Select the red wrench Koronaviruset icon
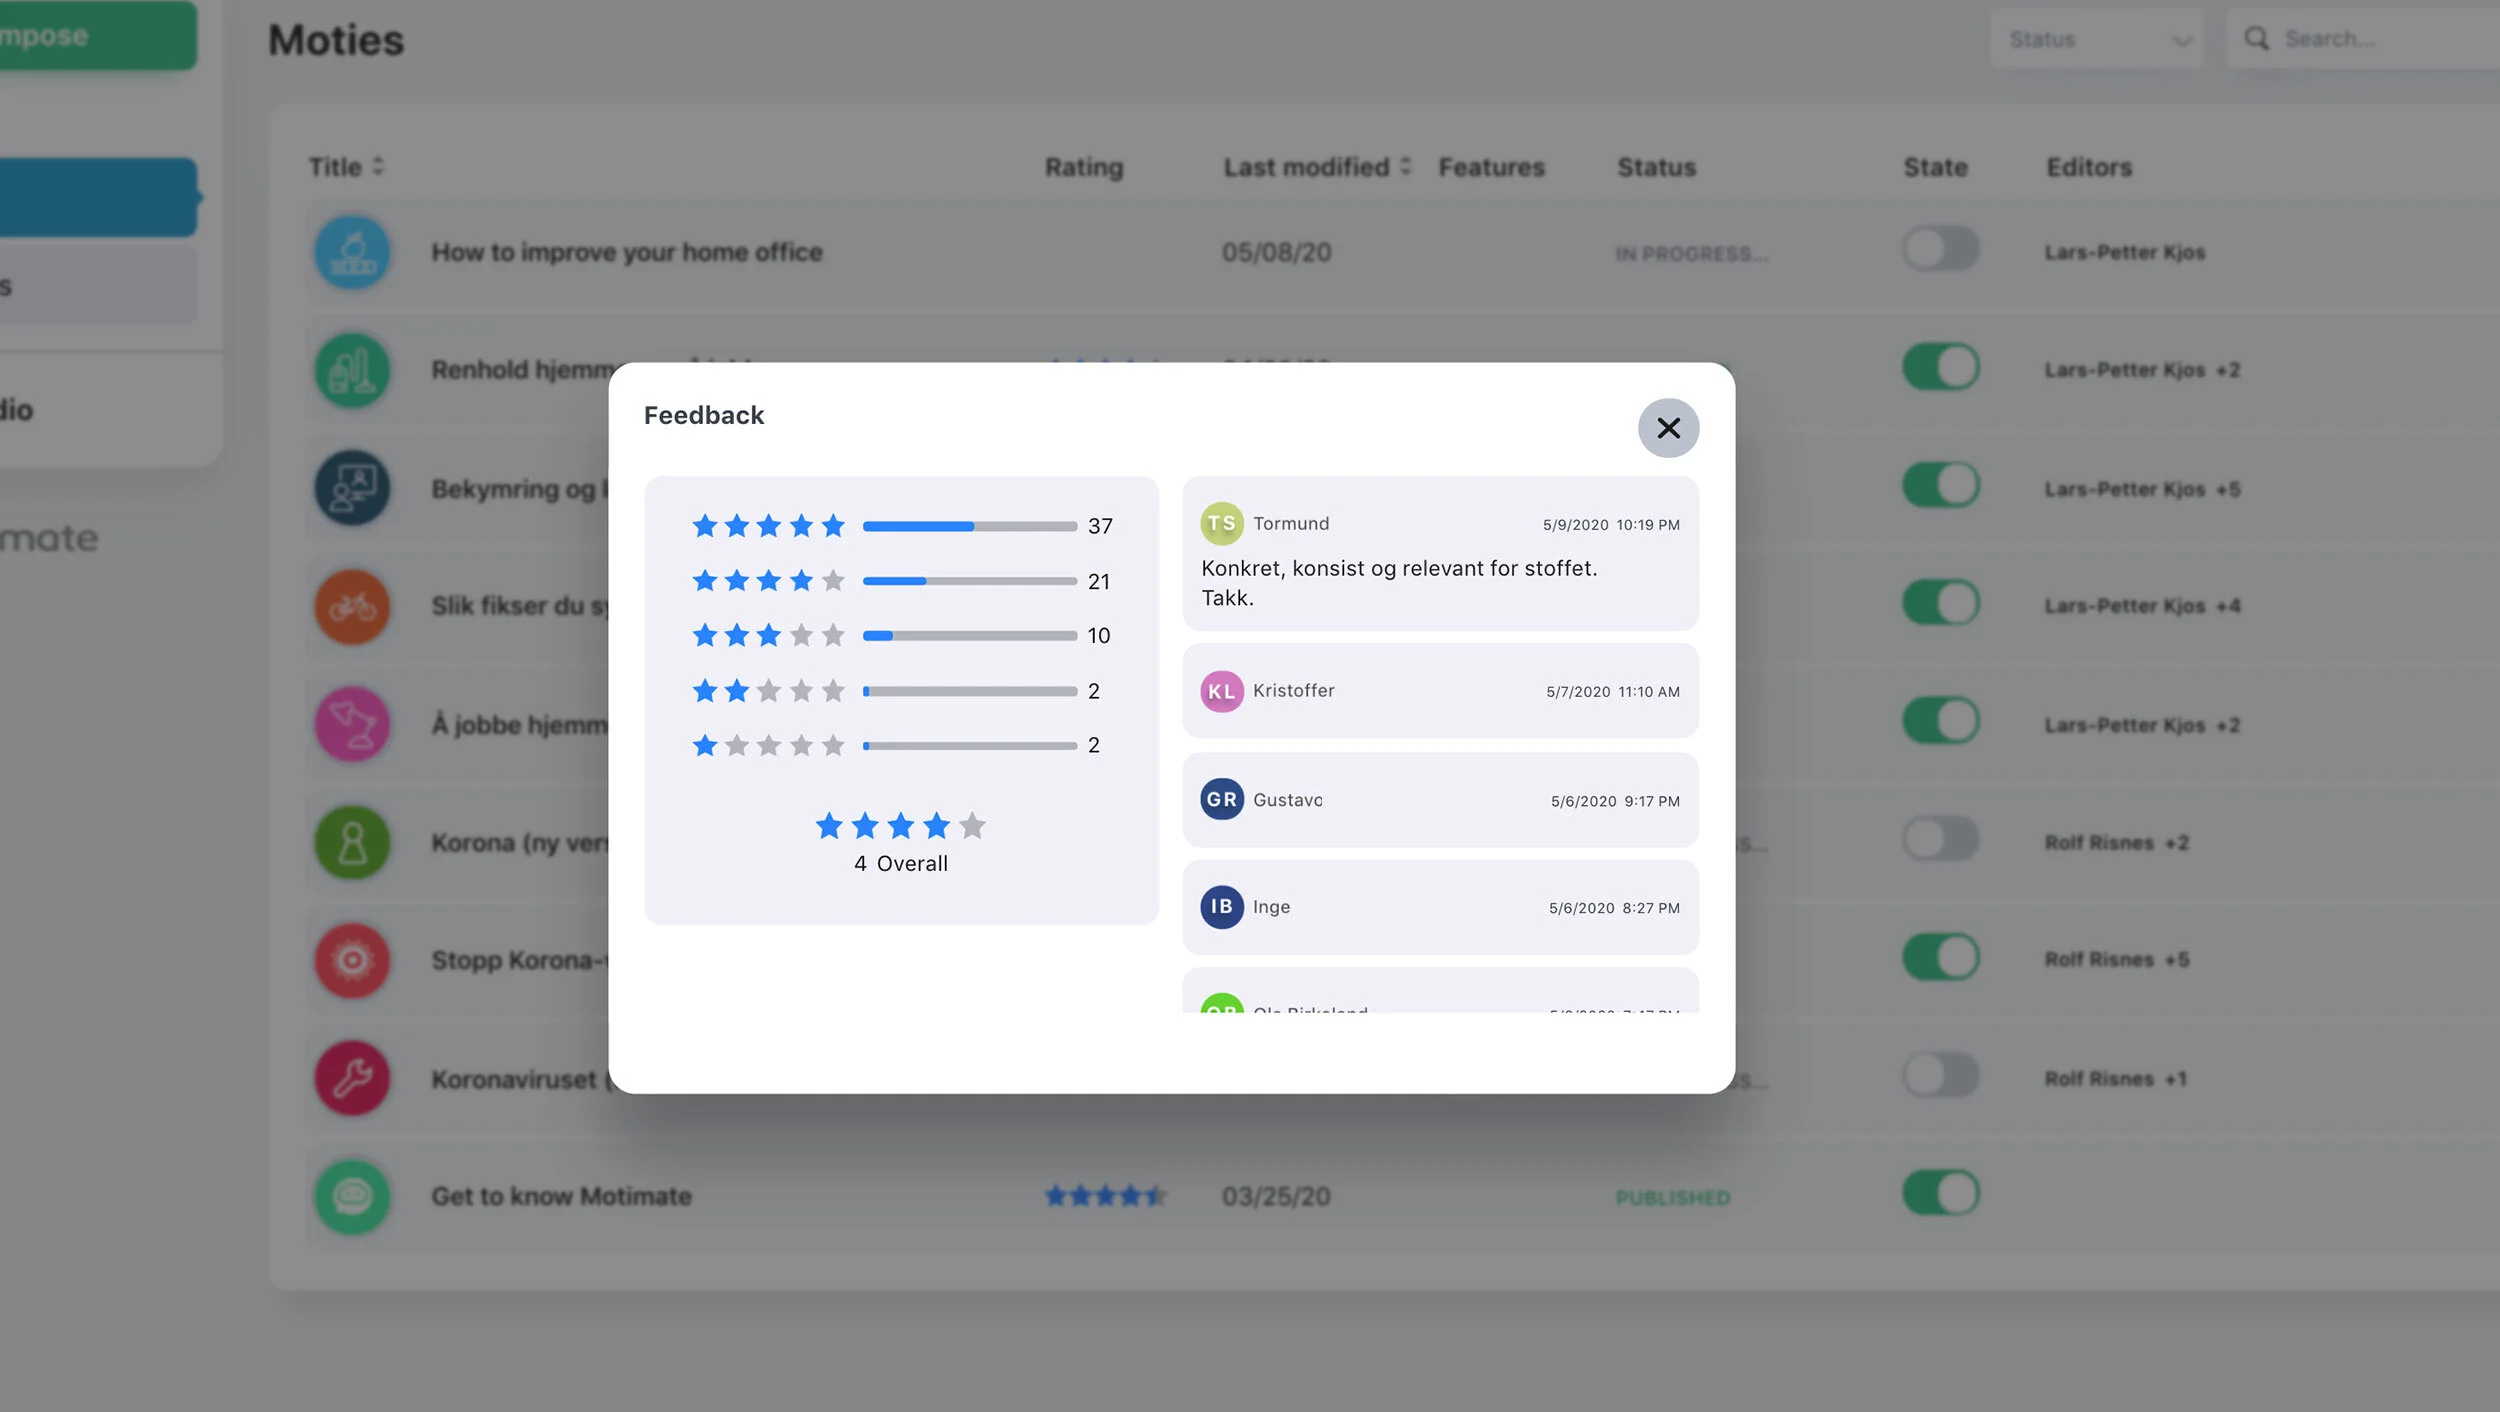Screen dimensions: 2500x1412 coord(352,1078)
